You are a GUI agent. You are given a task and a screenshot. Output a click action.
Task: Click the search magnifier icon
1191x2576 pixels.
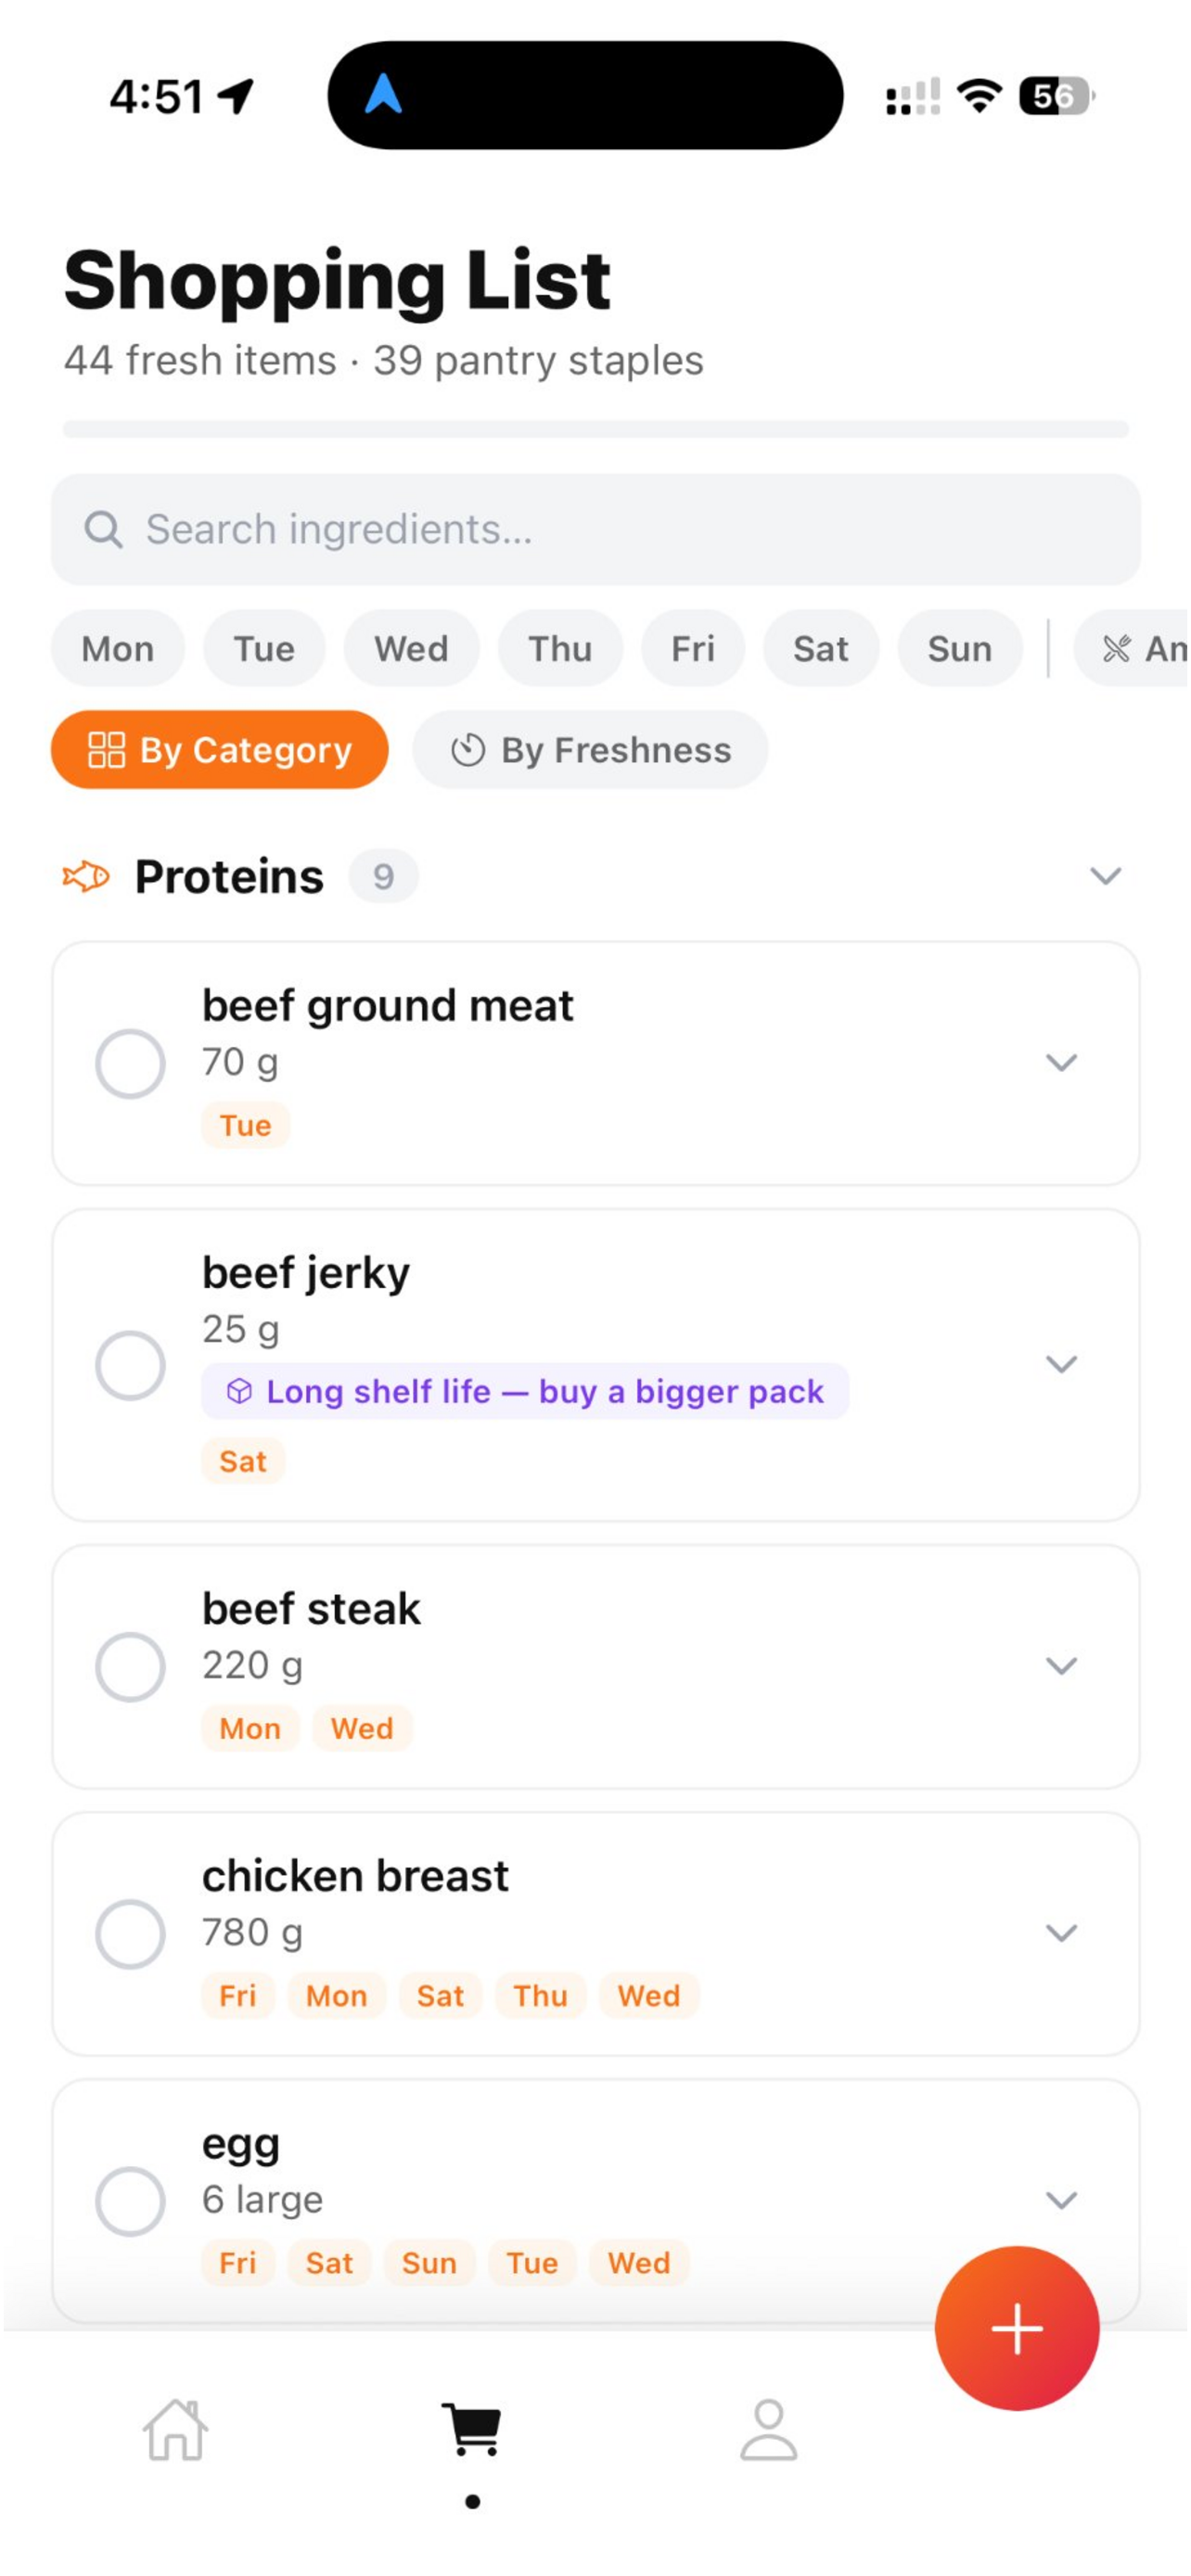pyautogui.click(x=103, y=529)
